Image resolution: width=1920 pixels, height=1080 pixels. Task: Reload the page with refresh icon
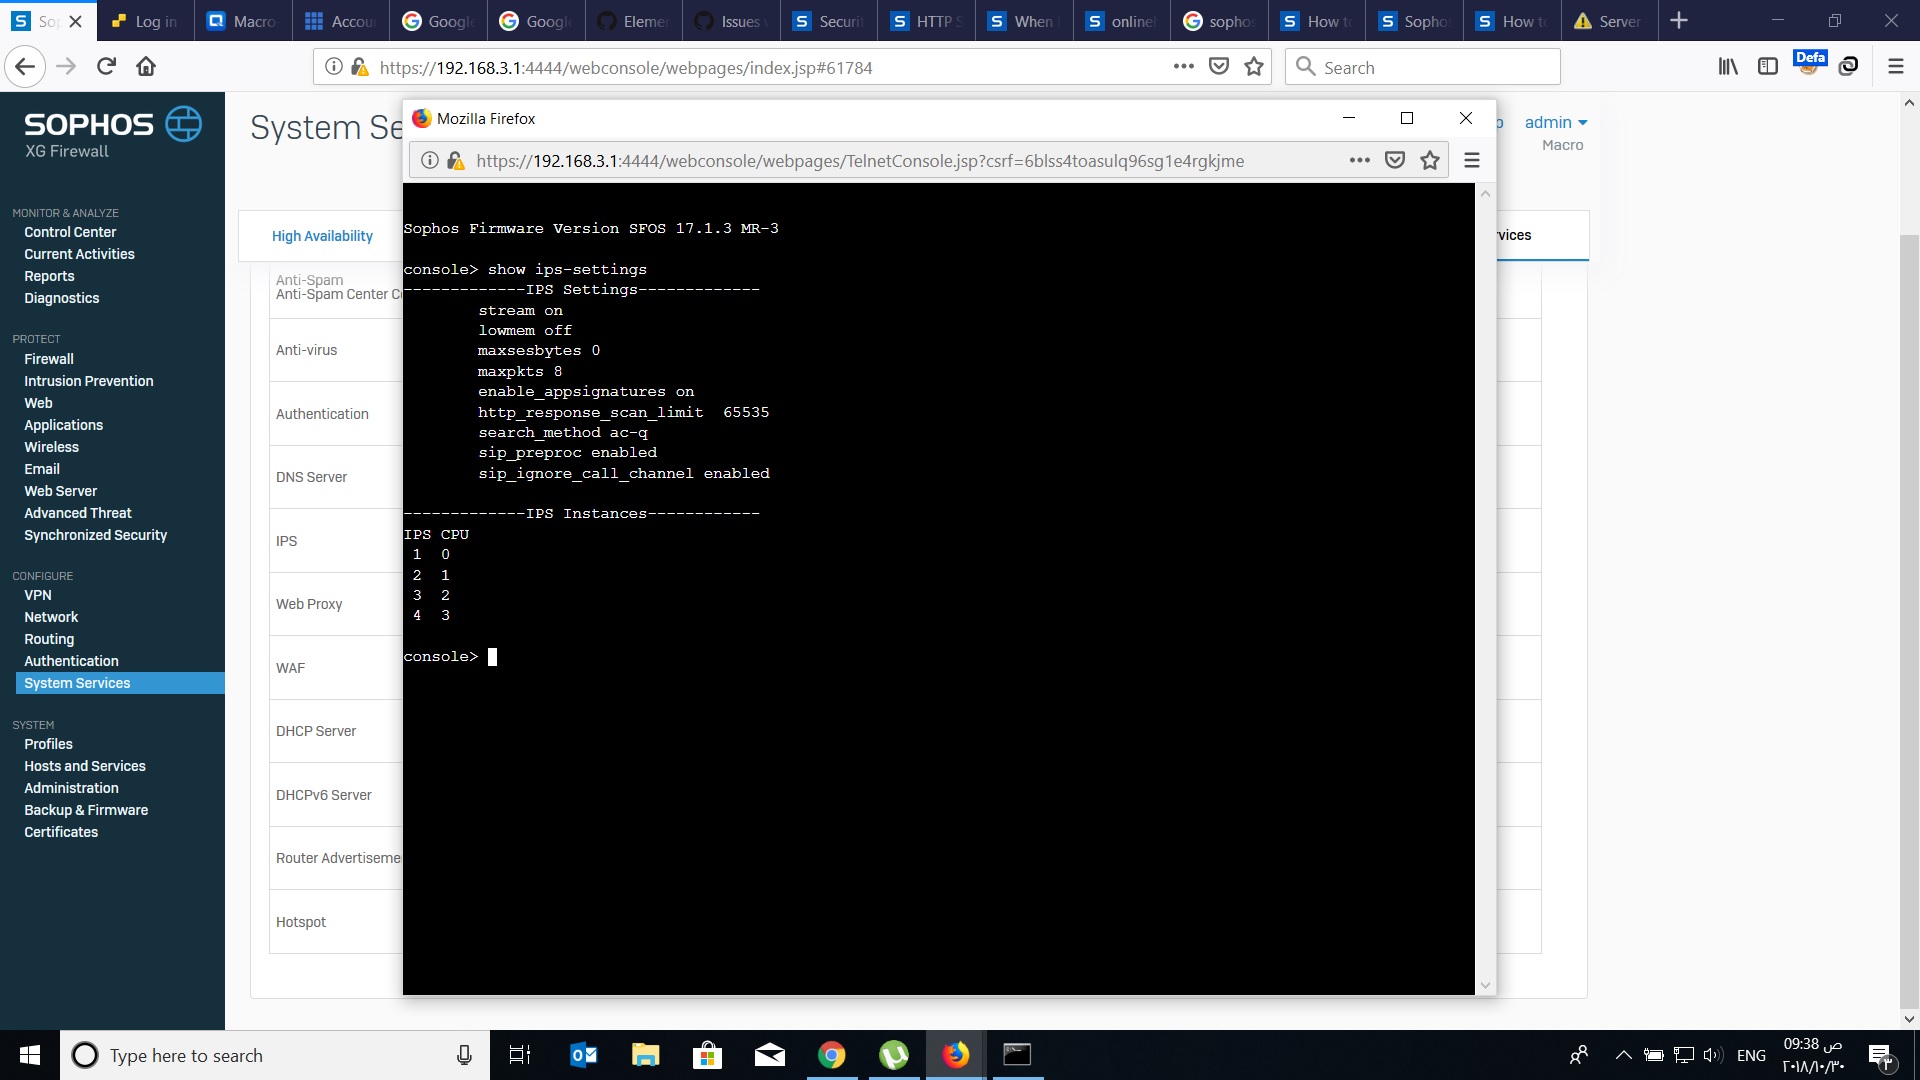pos(106,67)
